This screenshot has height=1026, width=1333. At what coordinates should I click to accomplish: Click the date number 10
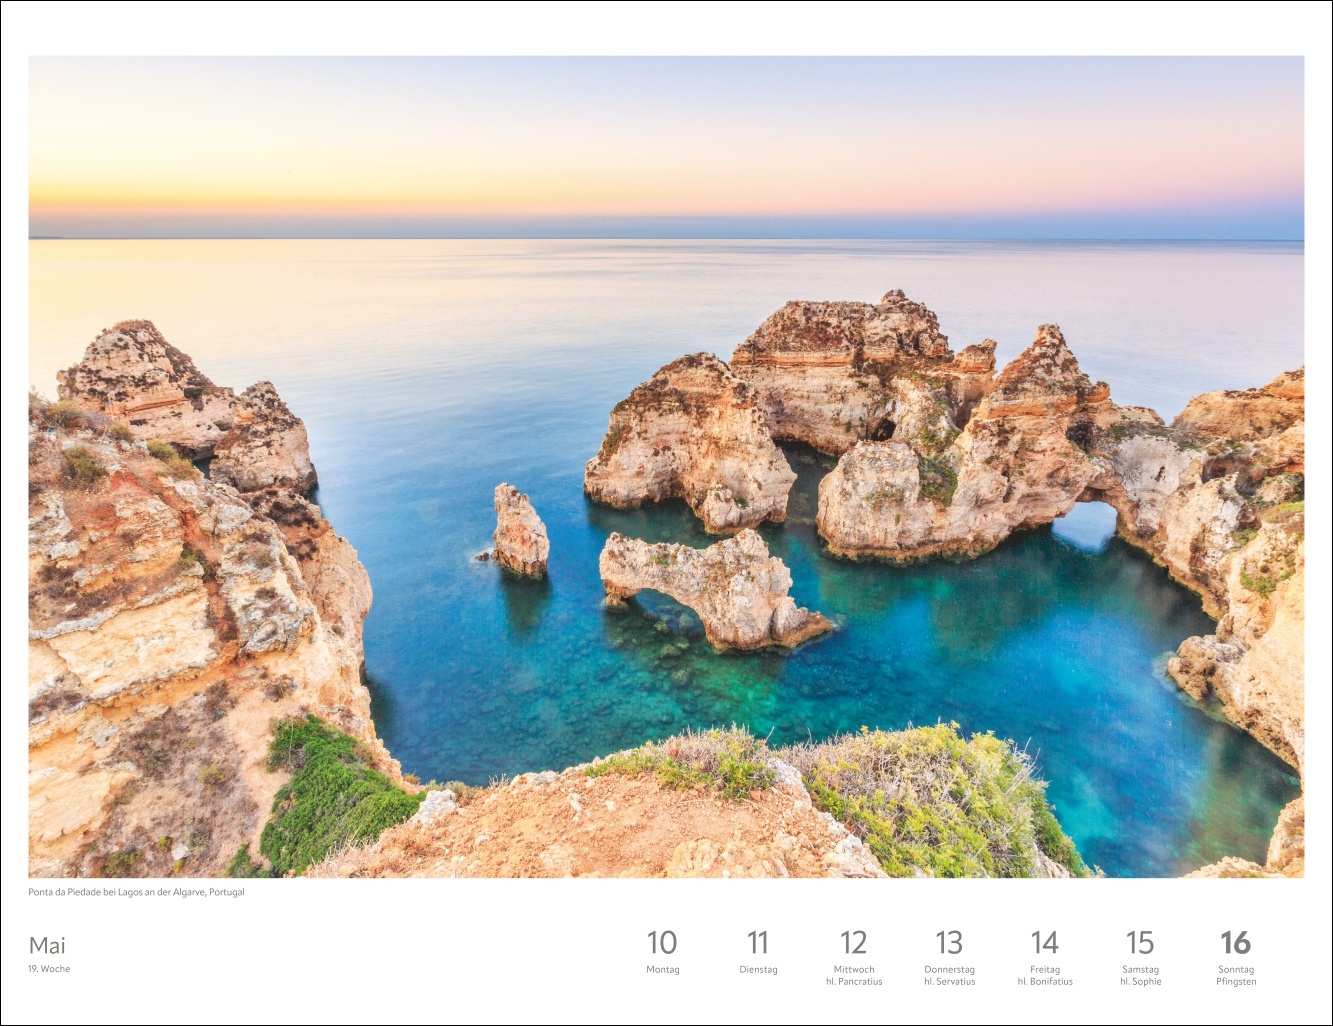coord(662,943)
